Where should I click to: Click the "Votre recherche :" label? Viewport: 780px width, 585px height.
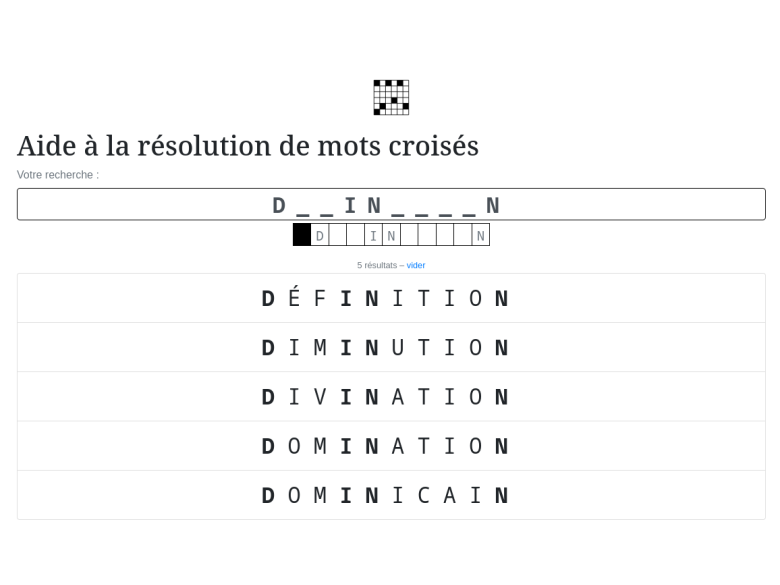point(58,175)
